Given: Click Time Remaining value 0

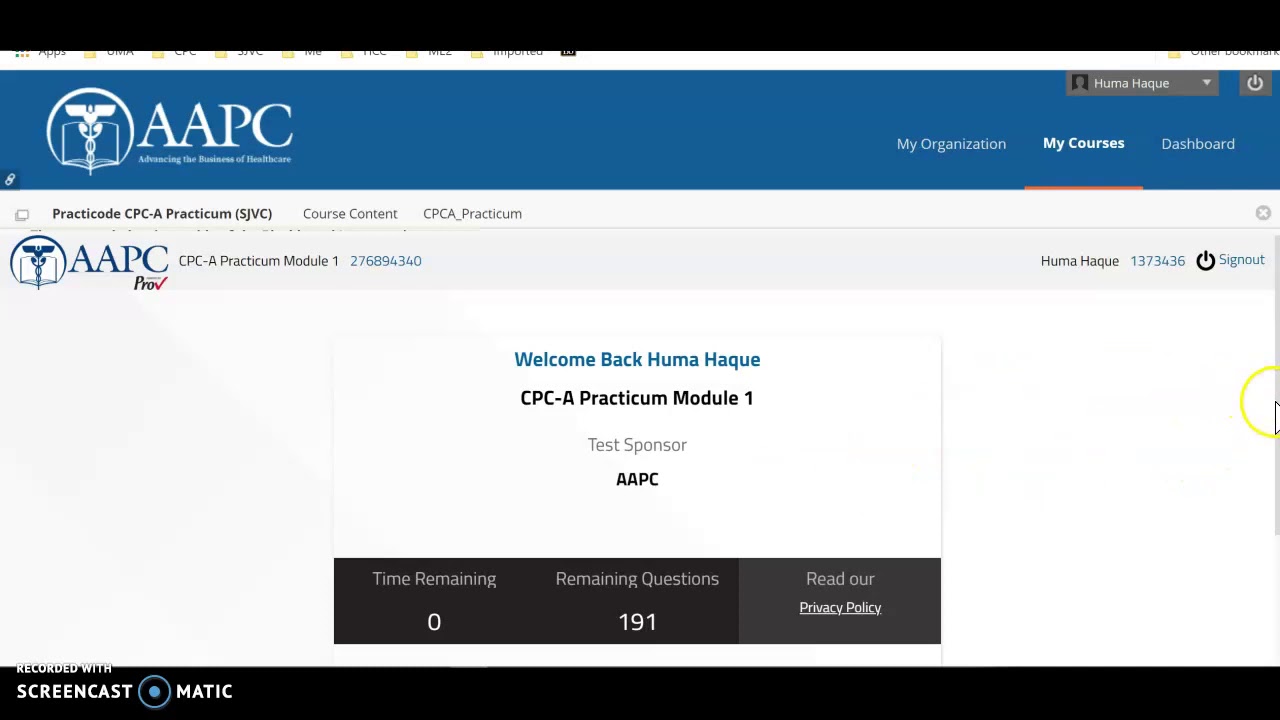Looking at the screenshot, I should (x=434, y=622).
